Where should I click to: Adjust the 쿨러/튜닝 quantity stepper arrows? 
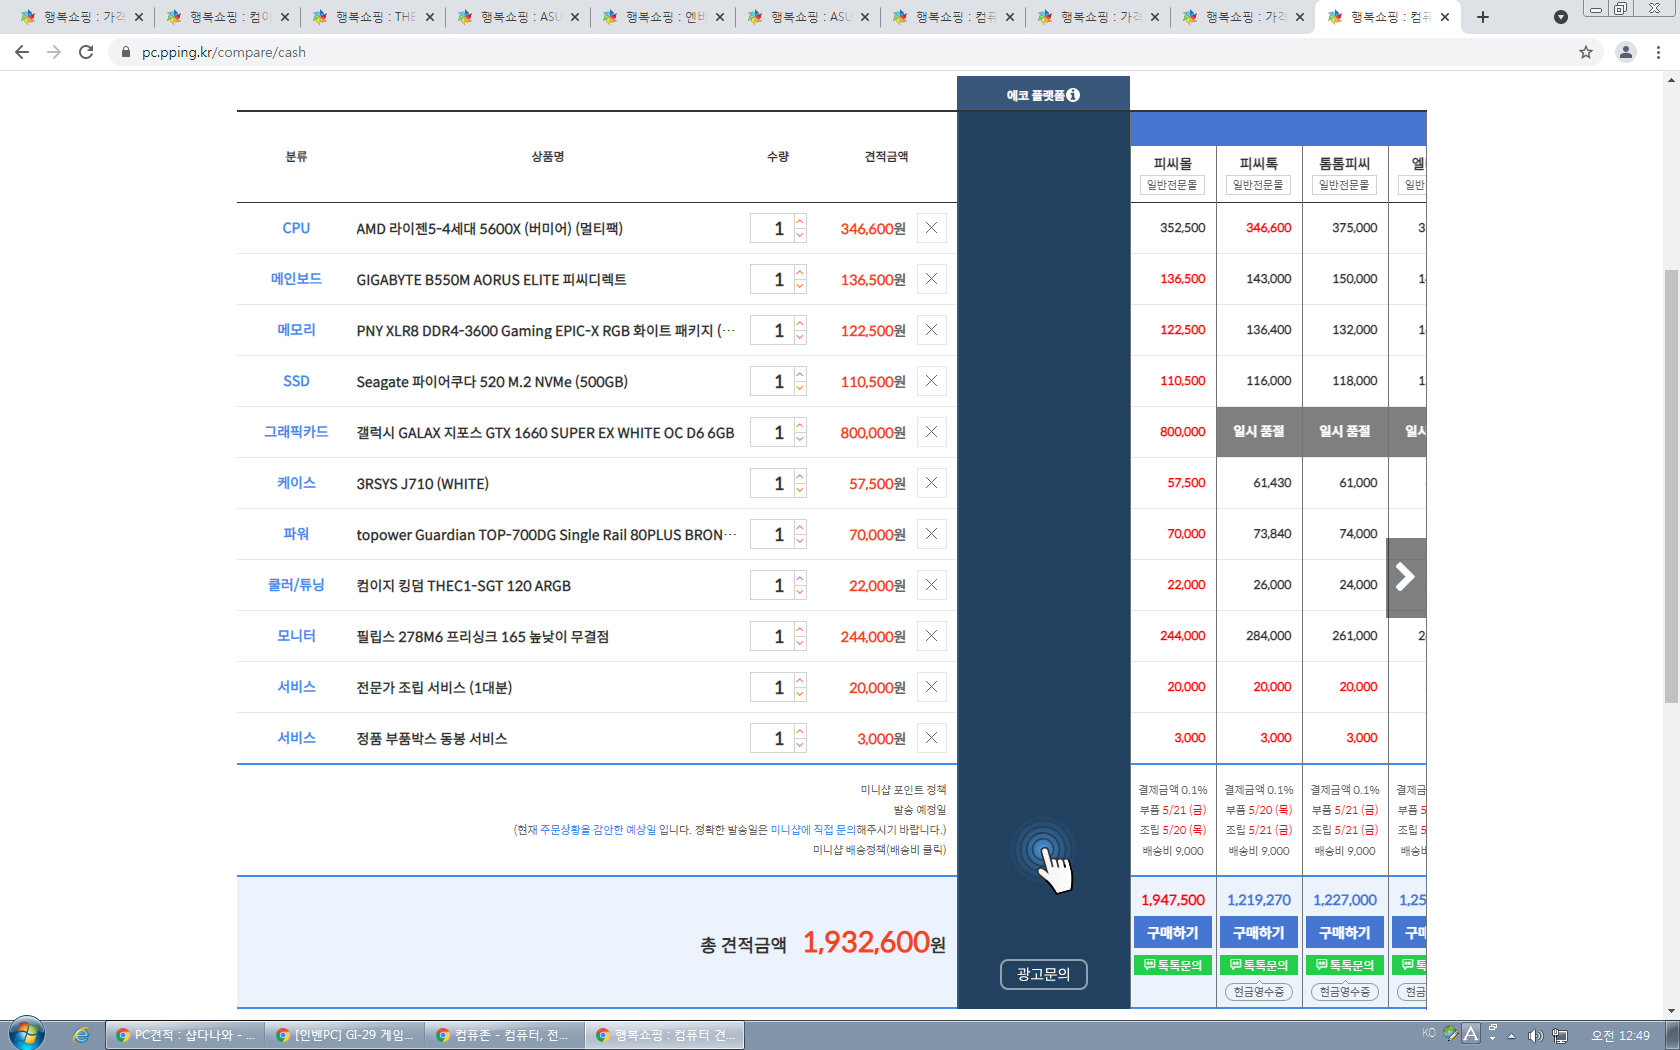(800, 585)
